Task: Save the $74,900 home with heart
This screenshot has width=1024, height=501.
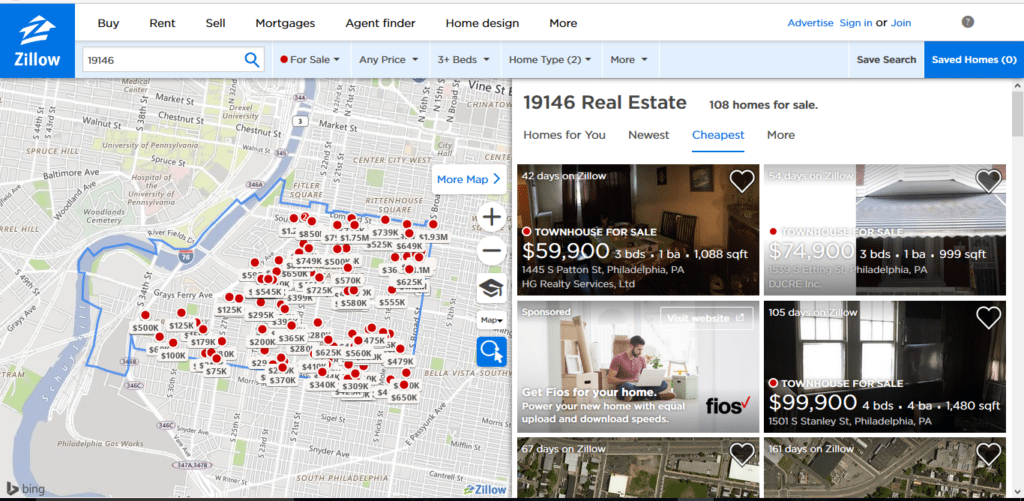Action: pos(988,181)
